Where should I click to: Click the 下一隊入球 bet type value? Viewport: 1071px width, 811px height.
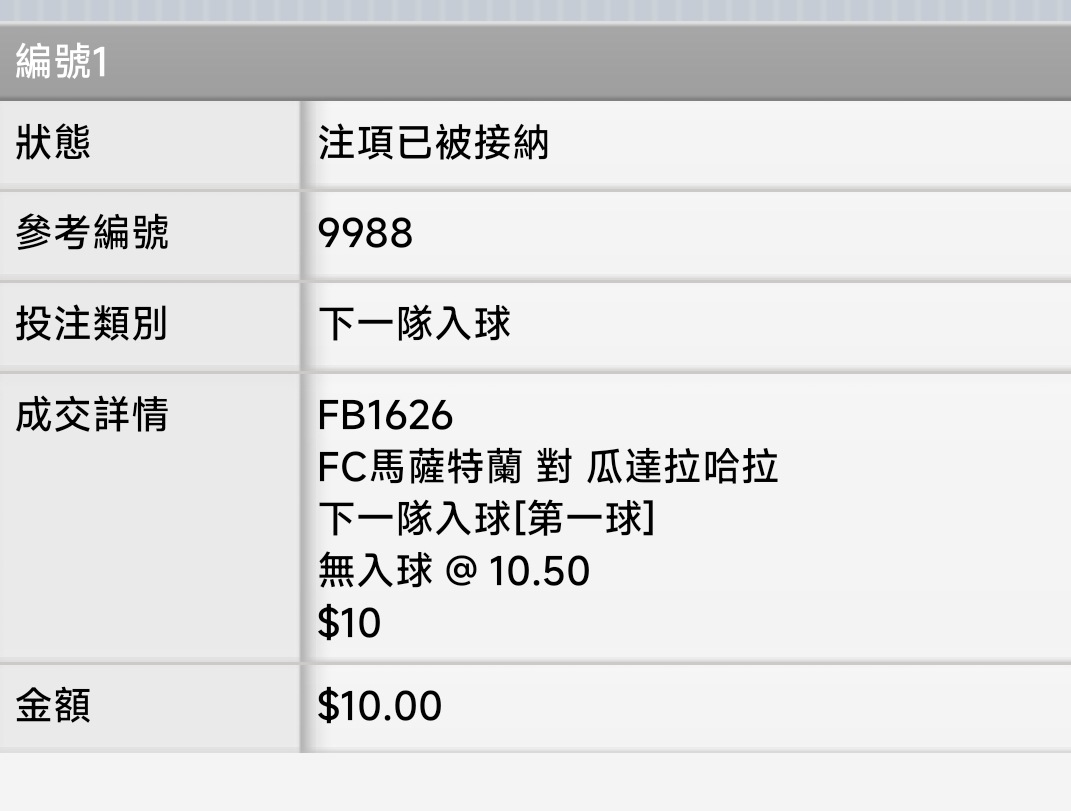click(414, 323)
